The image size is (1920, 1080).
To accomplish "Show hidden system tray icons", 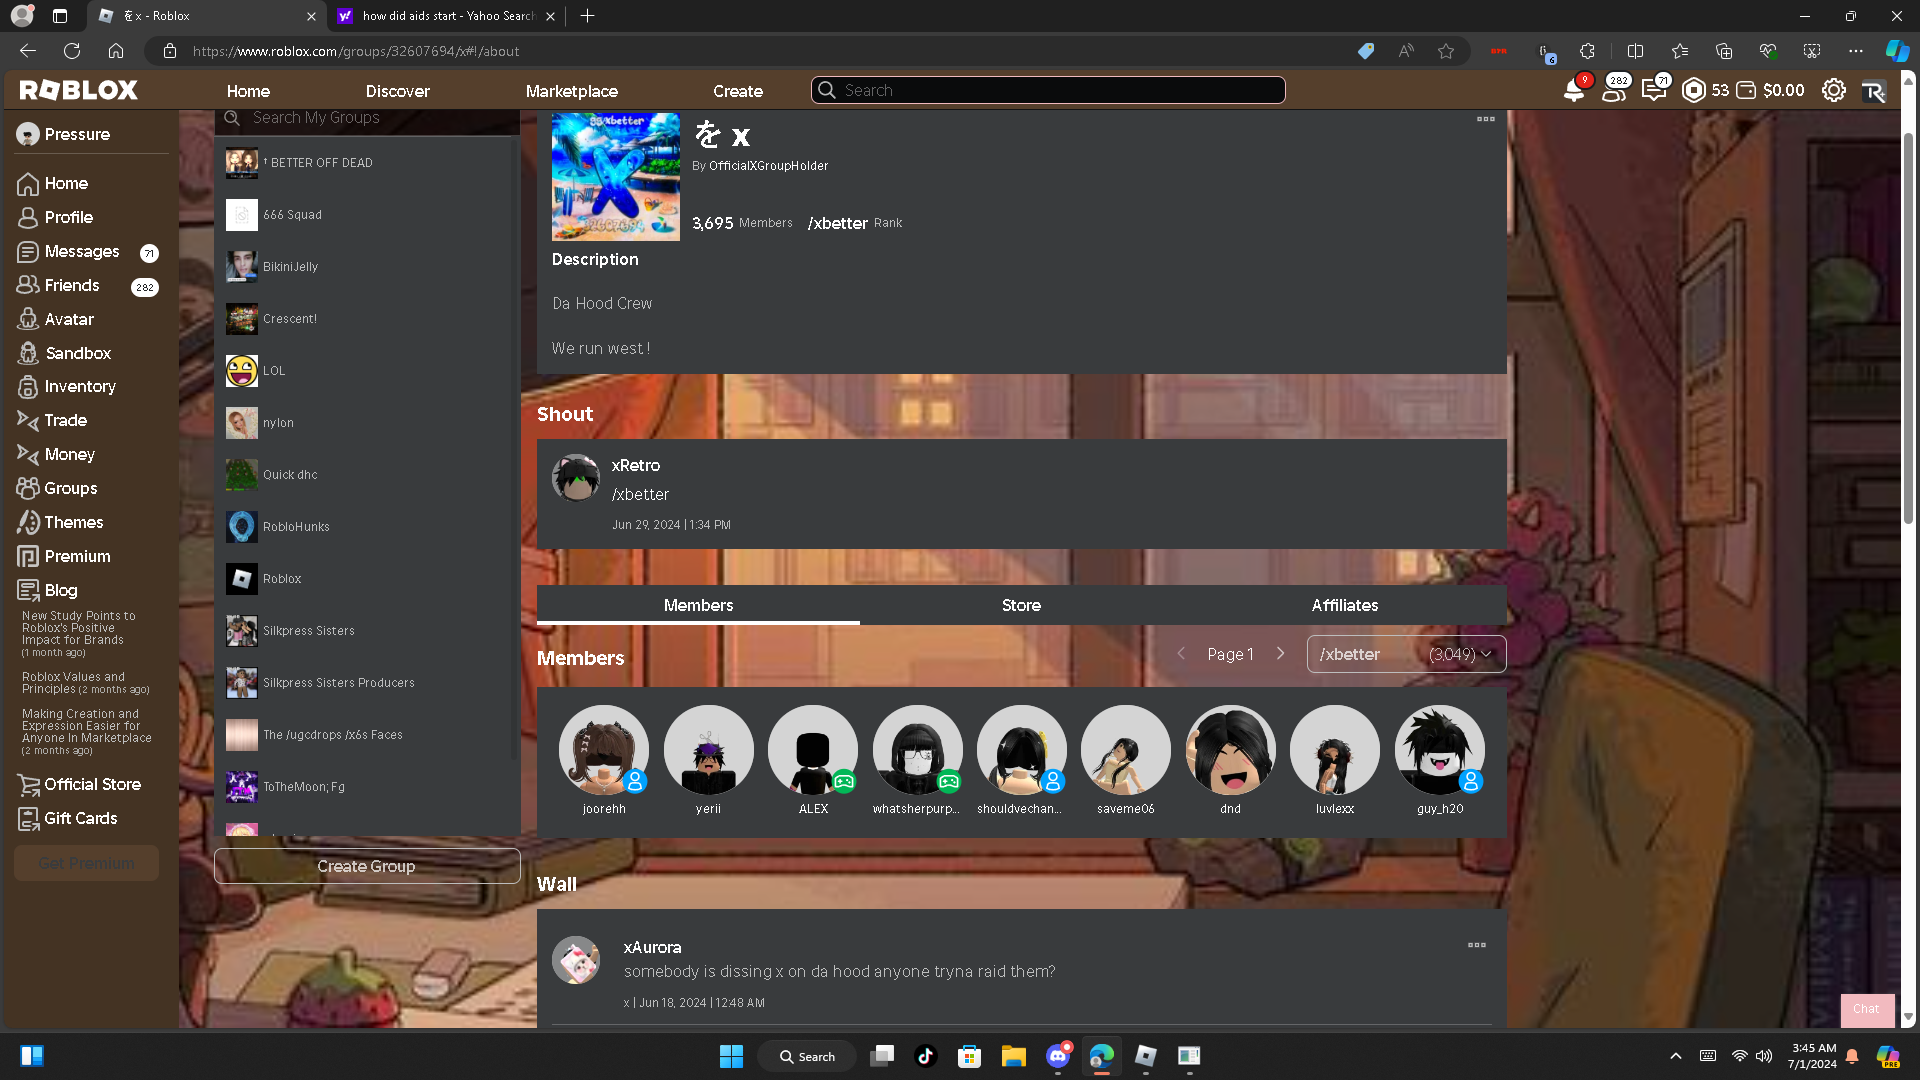I will [1676, 1056].
